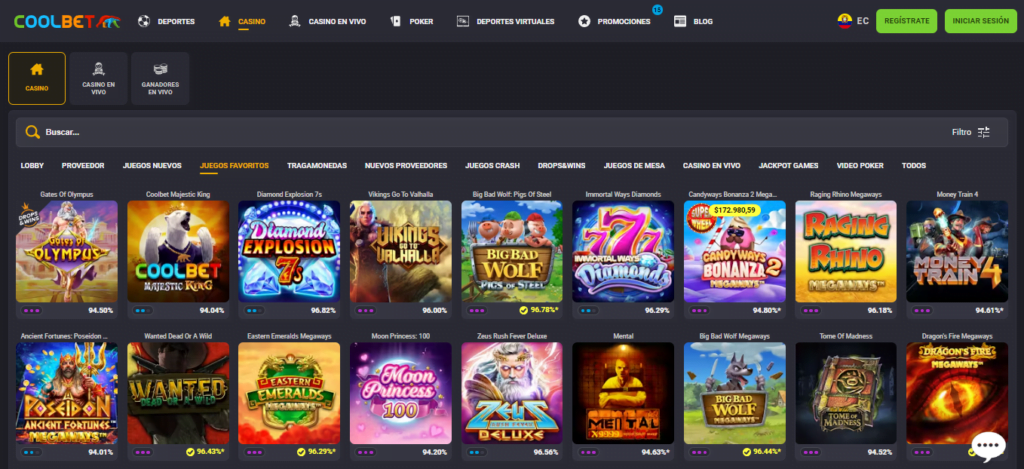1024x469 pixels.
Task: Open the live chat bubble
Action: pos(988,445)
